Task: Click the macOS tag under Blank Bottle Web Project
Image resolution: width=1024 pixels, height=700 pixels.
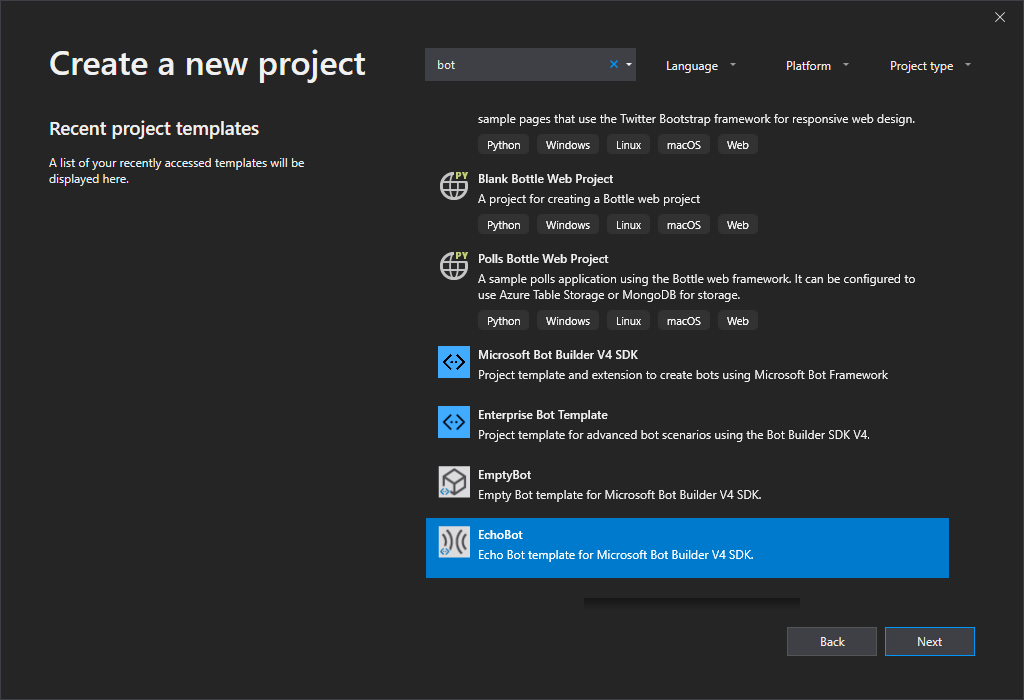Action: (684, 225)
